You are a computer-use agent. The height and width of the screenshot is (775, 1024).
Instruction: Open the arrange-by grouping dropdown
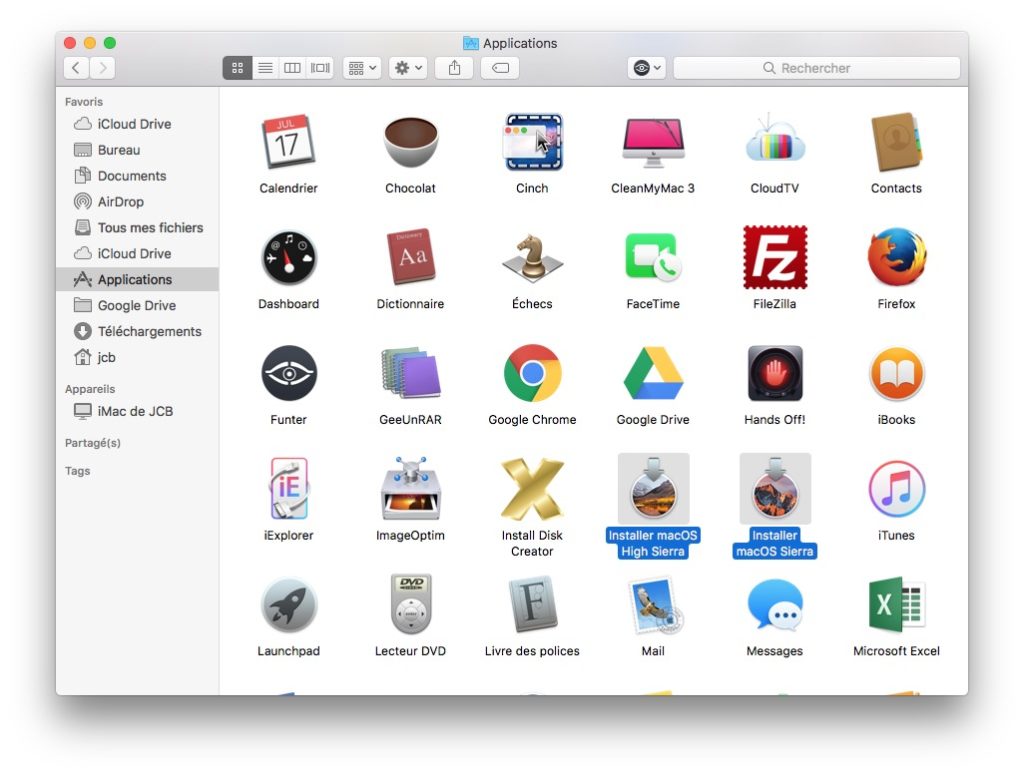[x=362, y=68]
